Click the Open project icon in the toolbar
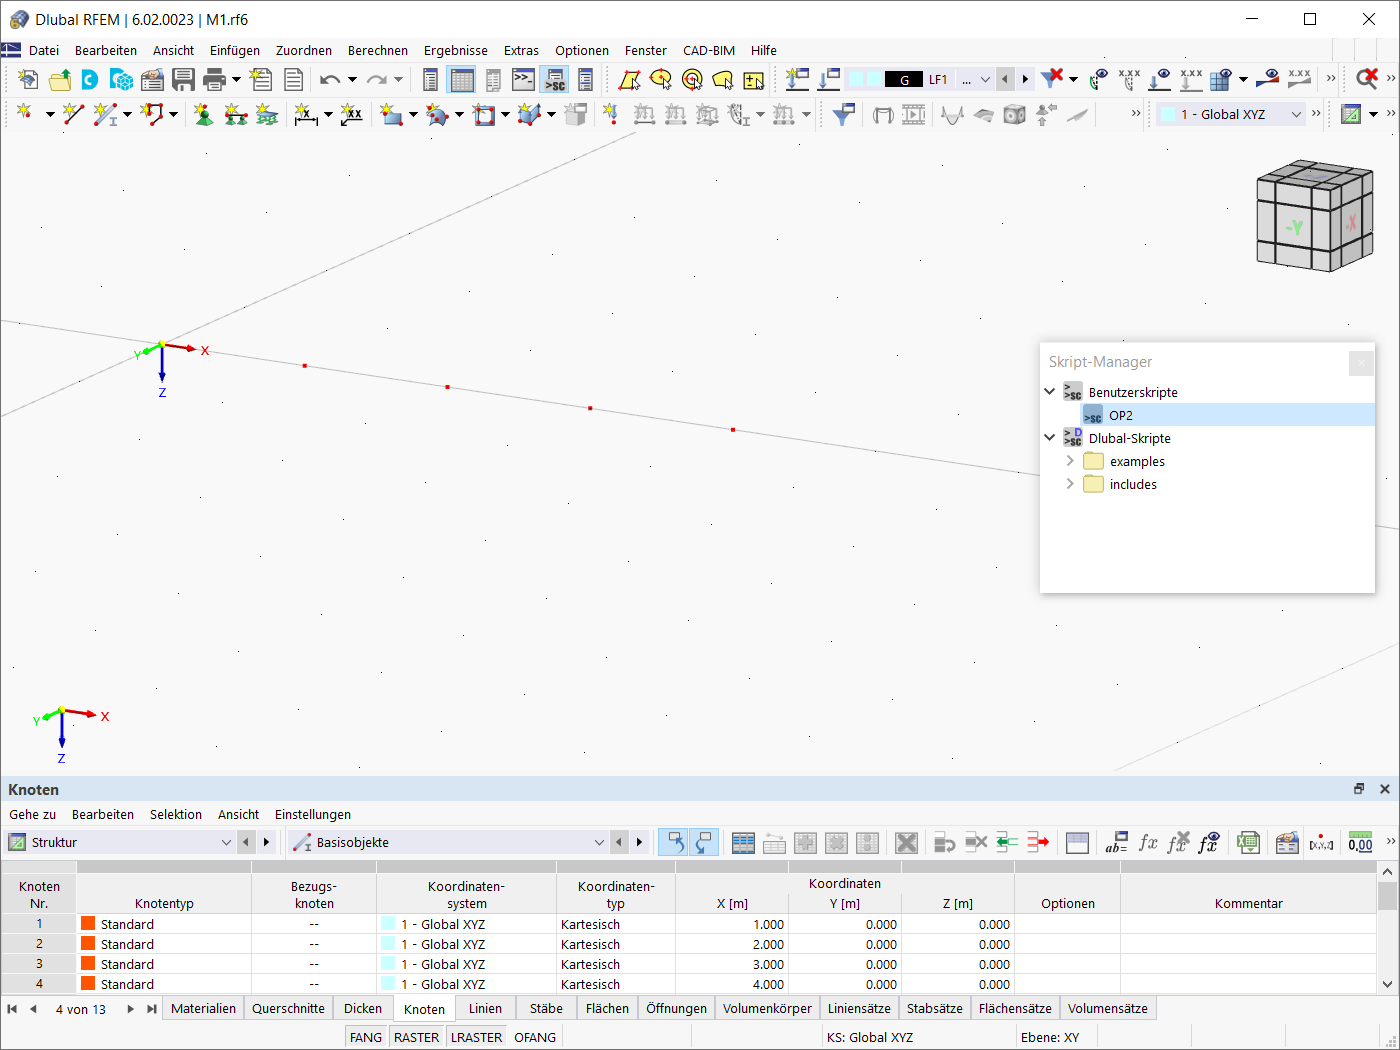 click(x=58, y=79)
